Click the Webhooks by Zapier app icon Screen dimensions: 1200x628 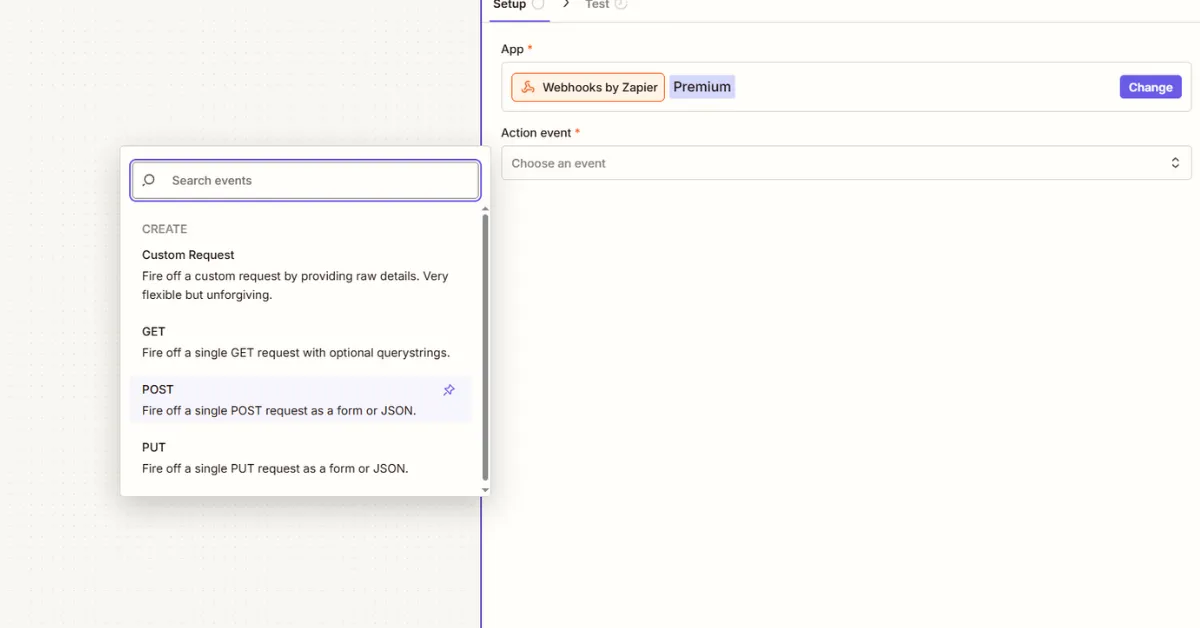click(x=527, y=87)
